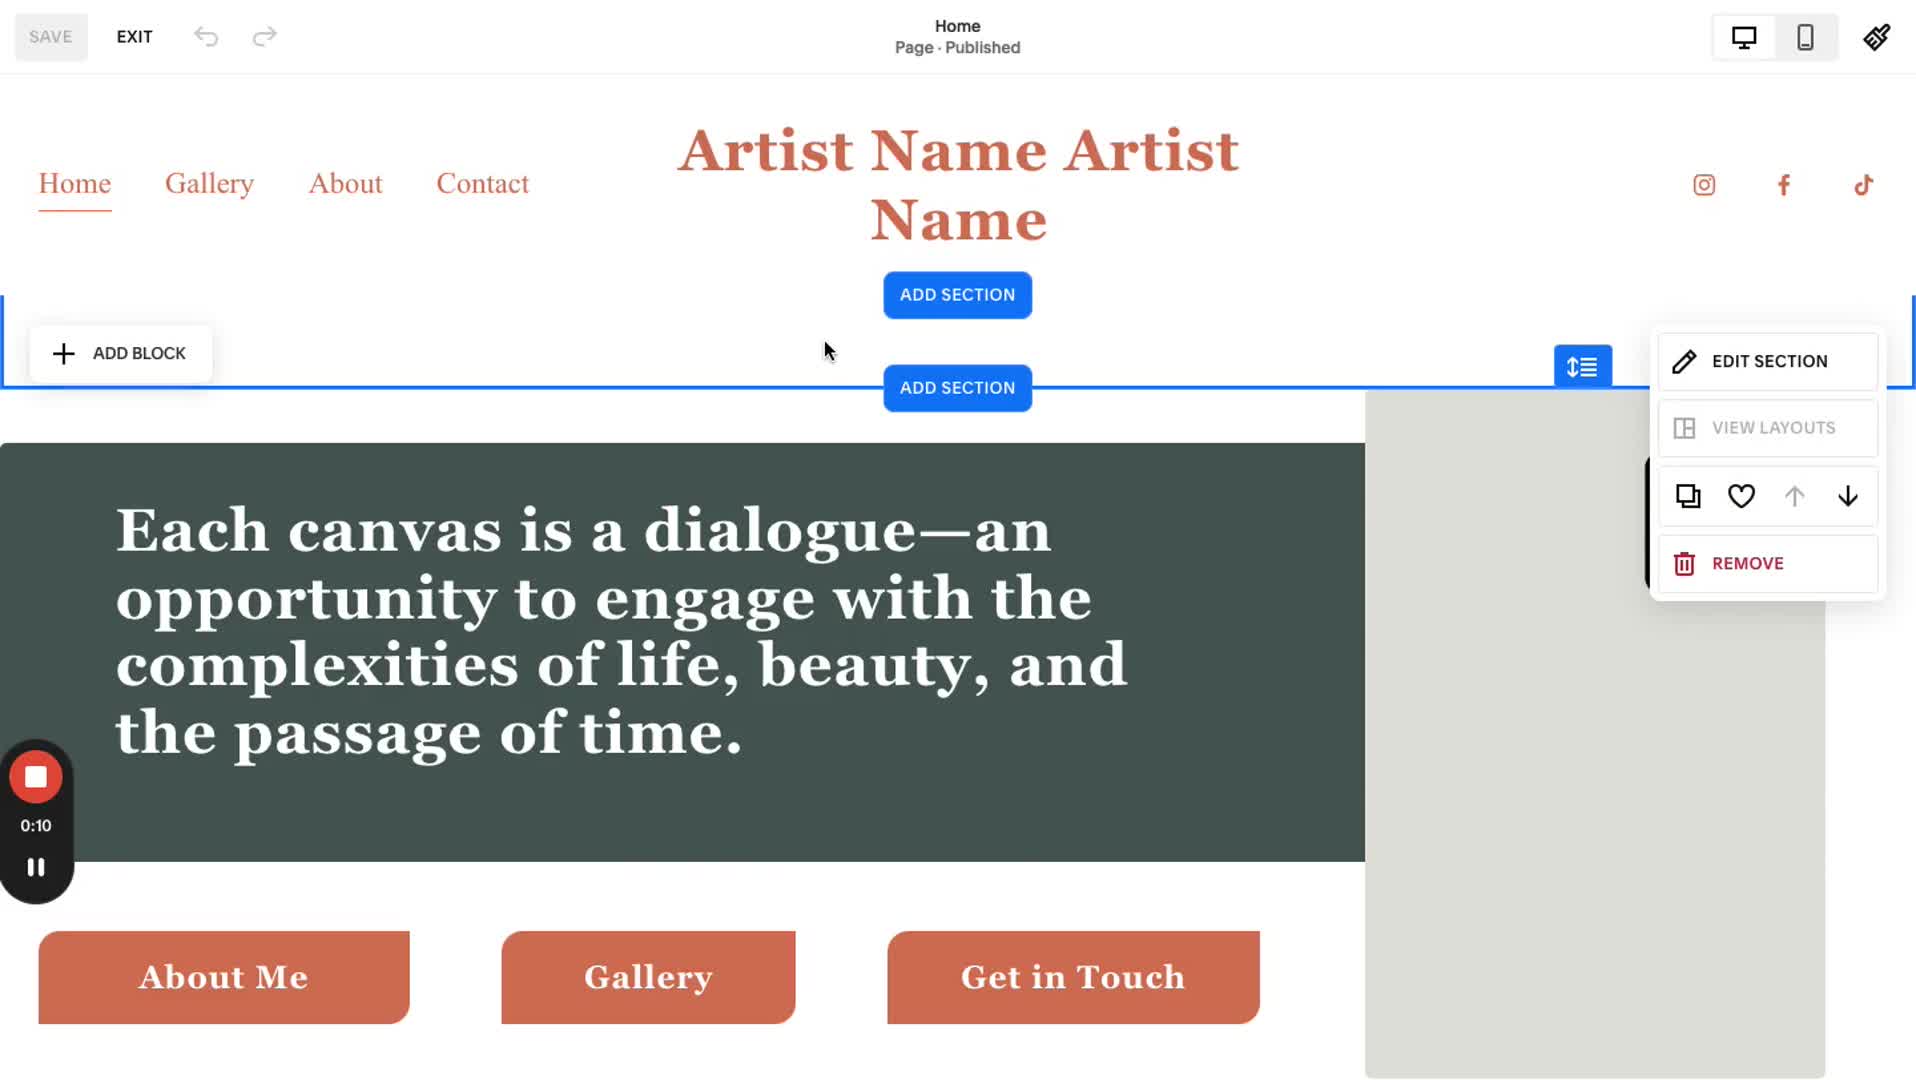This screenshot has height=1080, width=1916.
Task: Stop the screen recording
Action: (36, 777)
